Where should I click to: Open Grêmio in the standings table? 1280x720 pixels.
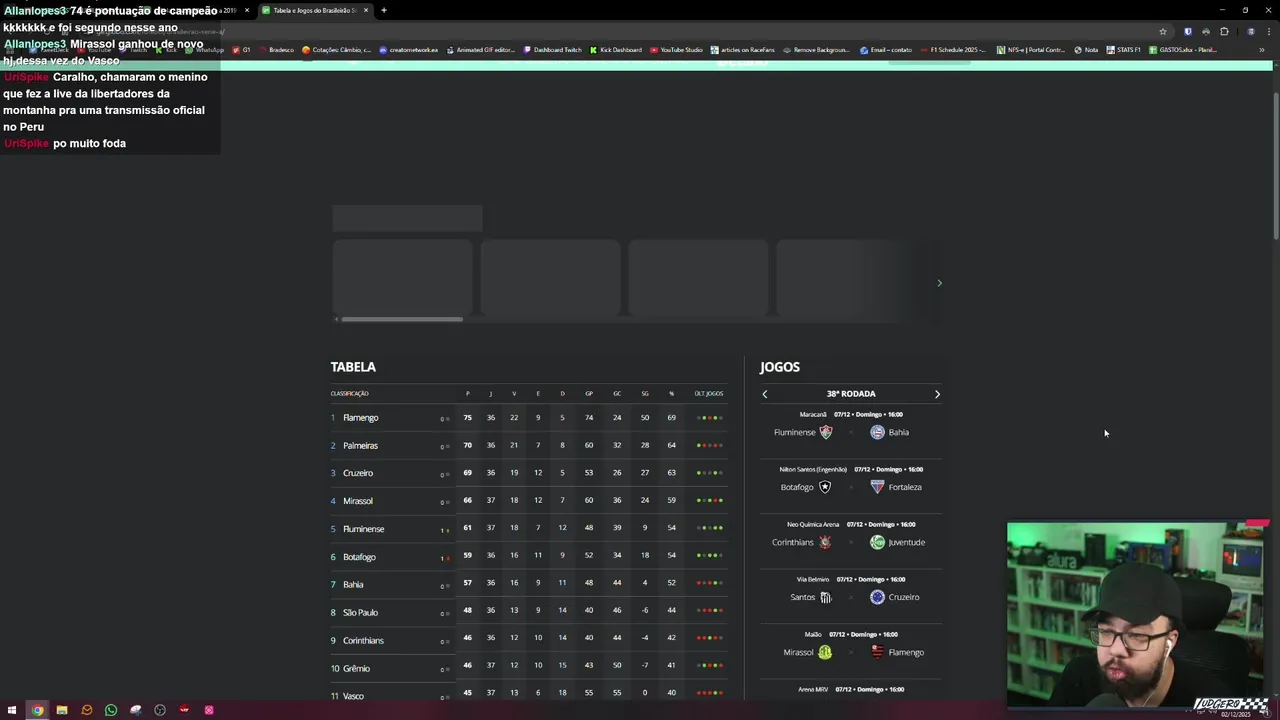tap(356, 668)
